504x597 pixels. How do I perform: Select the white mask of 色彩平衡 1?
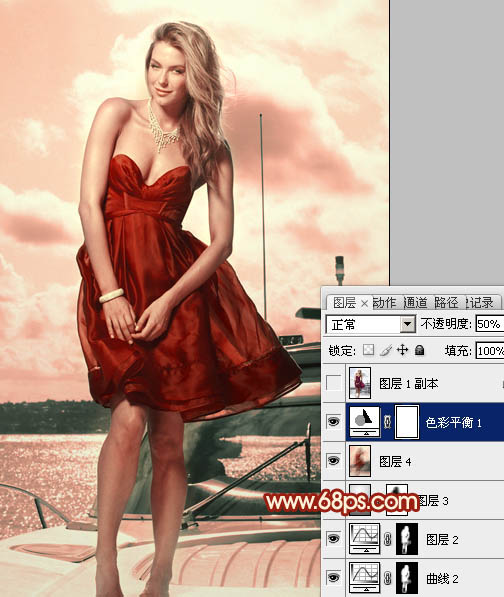coord(407,422)
